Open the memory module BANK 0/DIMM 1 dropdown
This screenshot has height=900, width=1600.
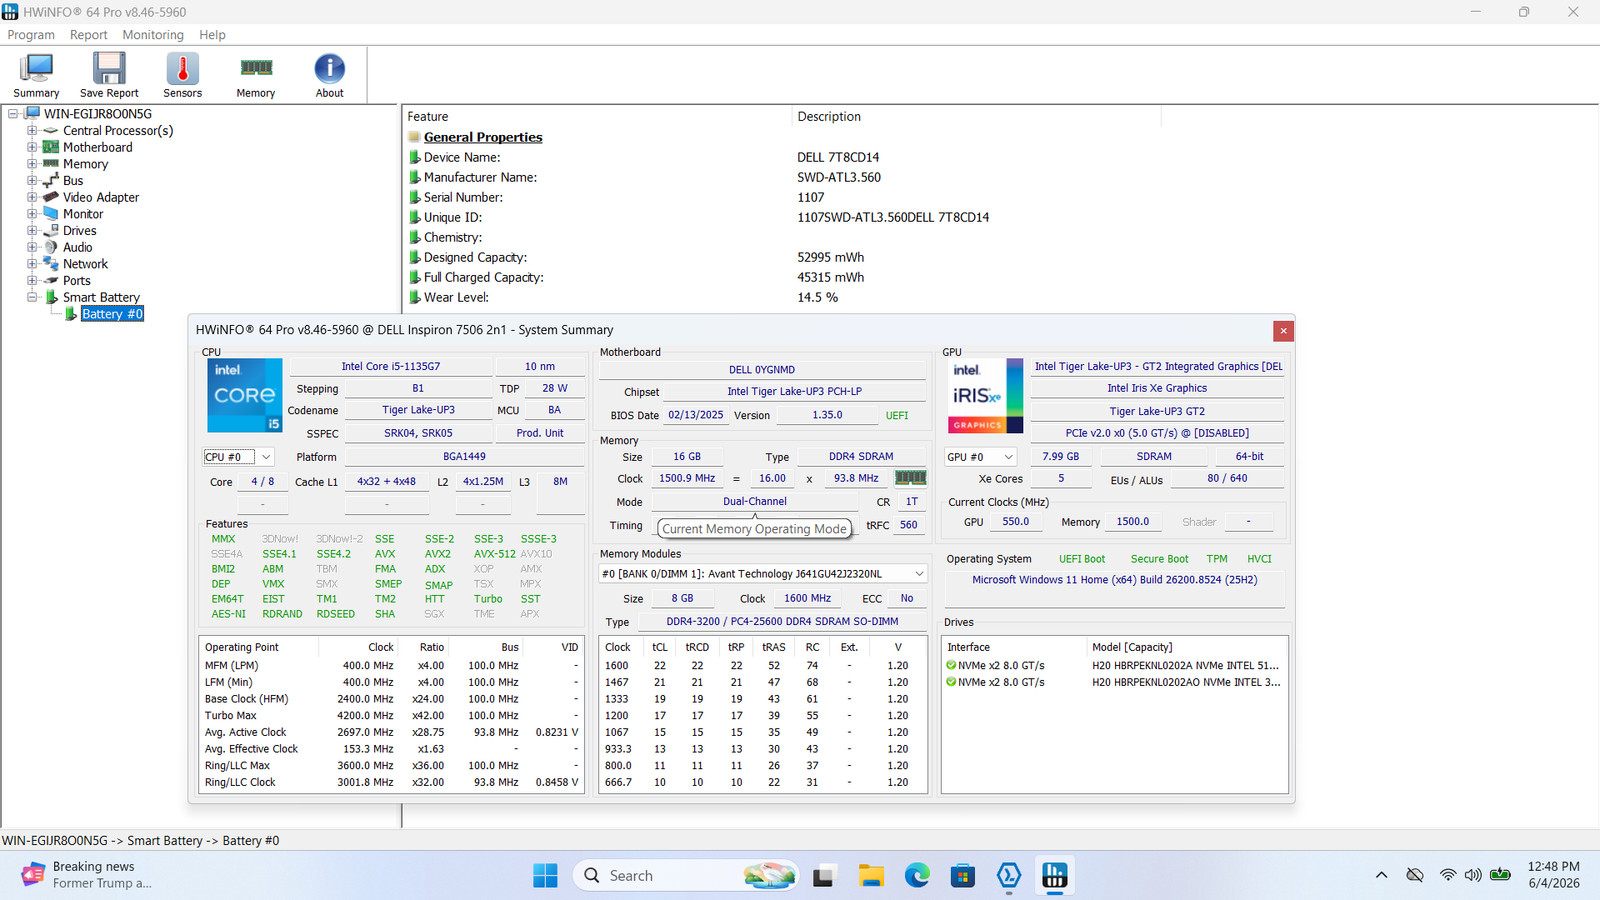(763, 574)
